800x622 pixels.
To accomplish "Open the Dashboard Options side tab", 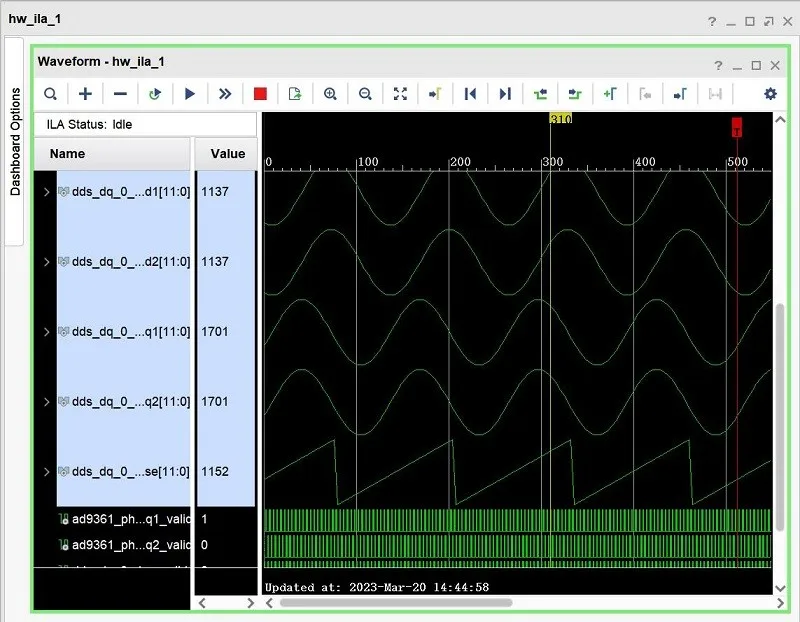I will coord(15,141).
